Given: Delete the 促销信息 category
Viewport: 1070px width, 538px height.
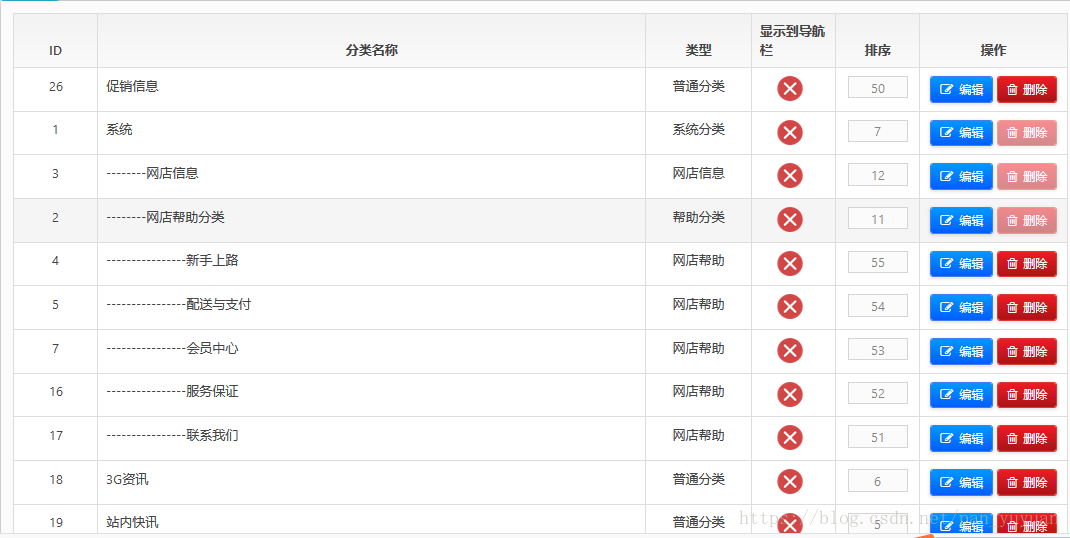Looking at the screenshot, I should point(1027,89).
